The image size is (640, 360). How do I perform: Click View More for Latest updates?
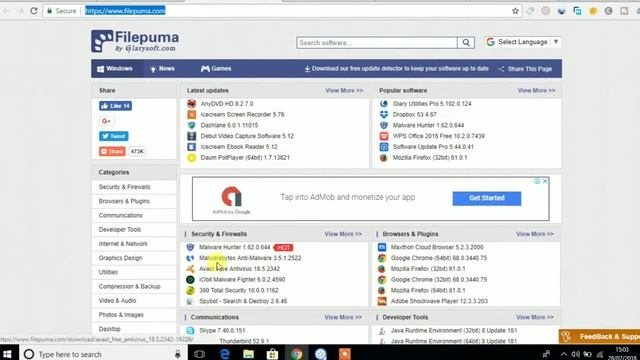[344, 91]
